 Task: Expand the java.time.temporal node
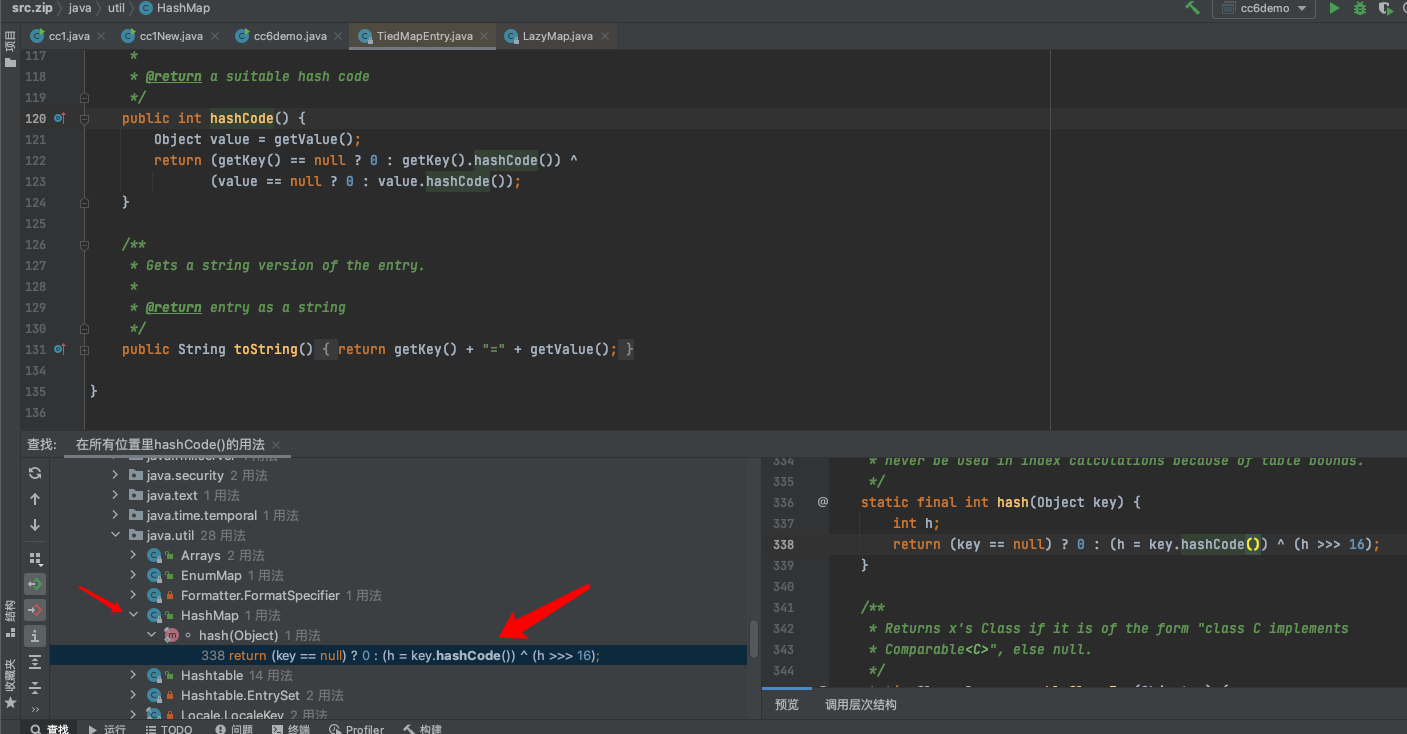(116, 515)
